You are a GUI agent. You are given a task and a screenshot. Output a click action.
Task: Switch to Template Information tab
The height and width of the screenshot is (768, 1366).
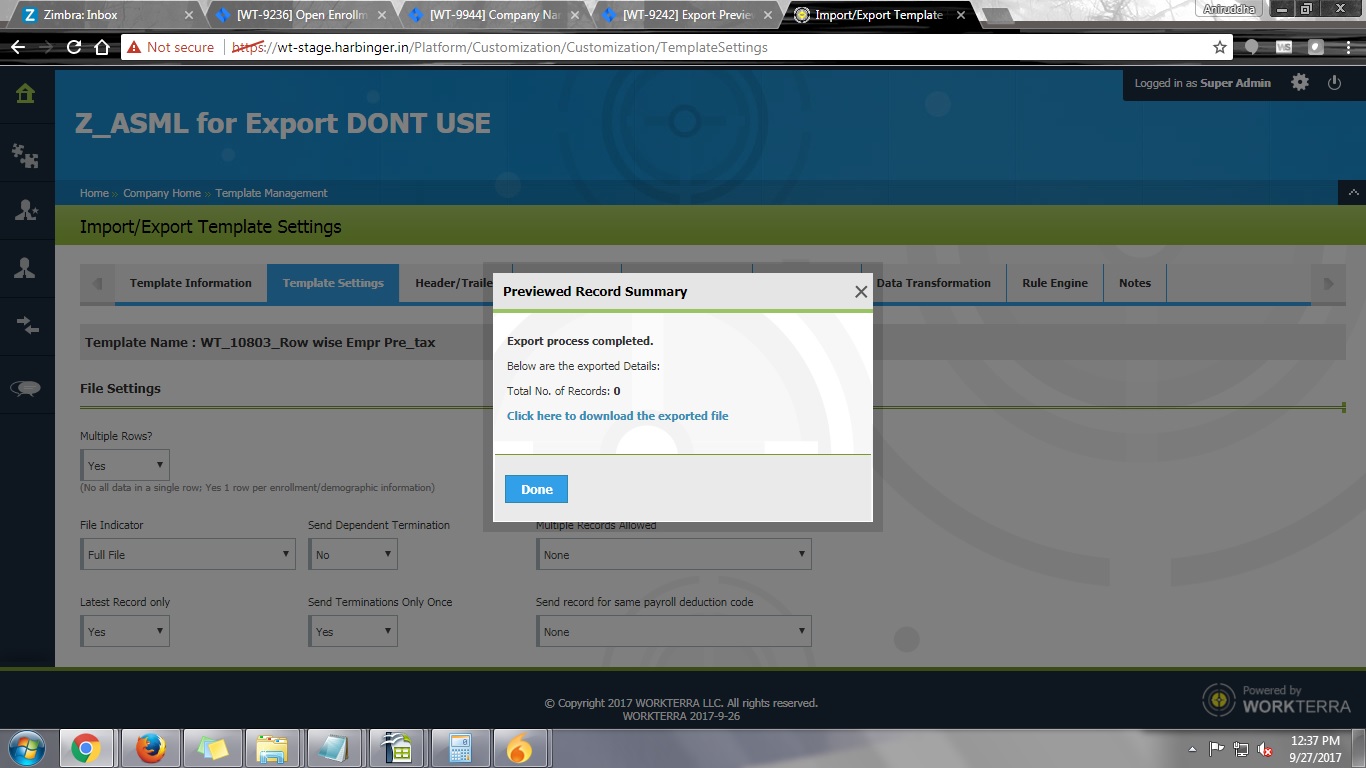(191, 283)
